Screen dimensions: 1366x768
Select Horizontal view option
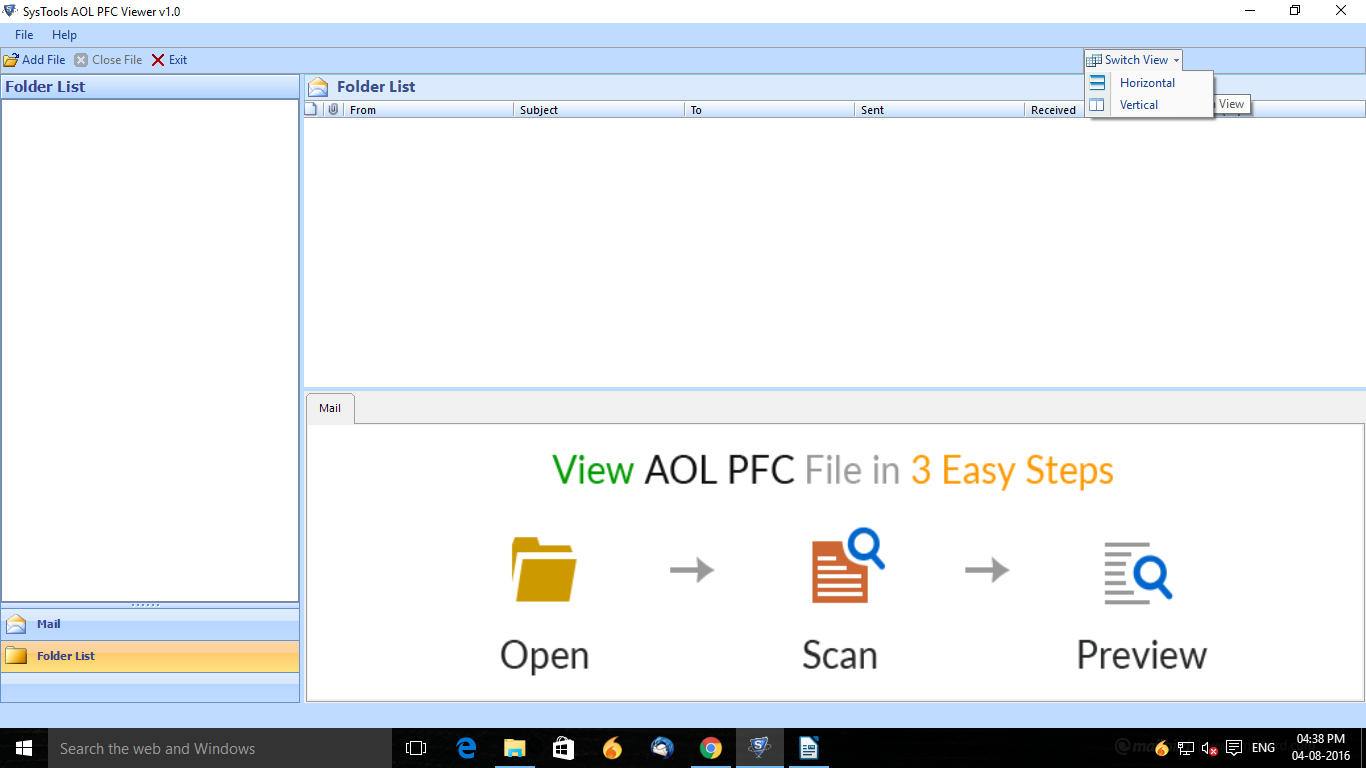click(x=1147, y=83)
